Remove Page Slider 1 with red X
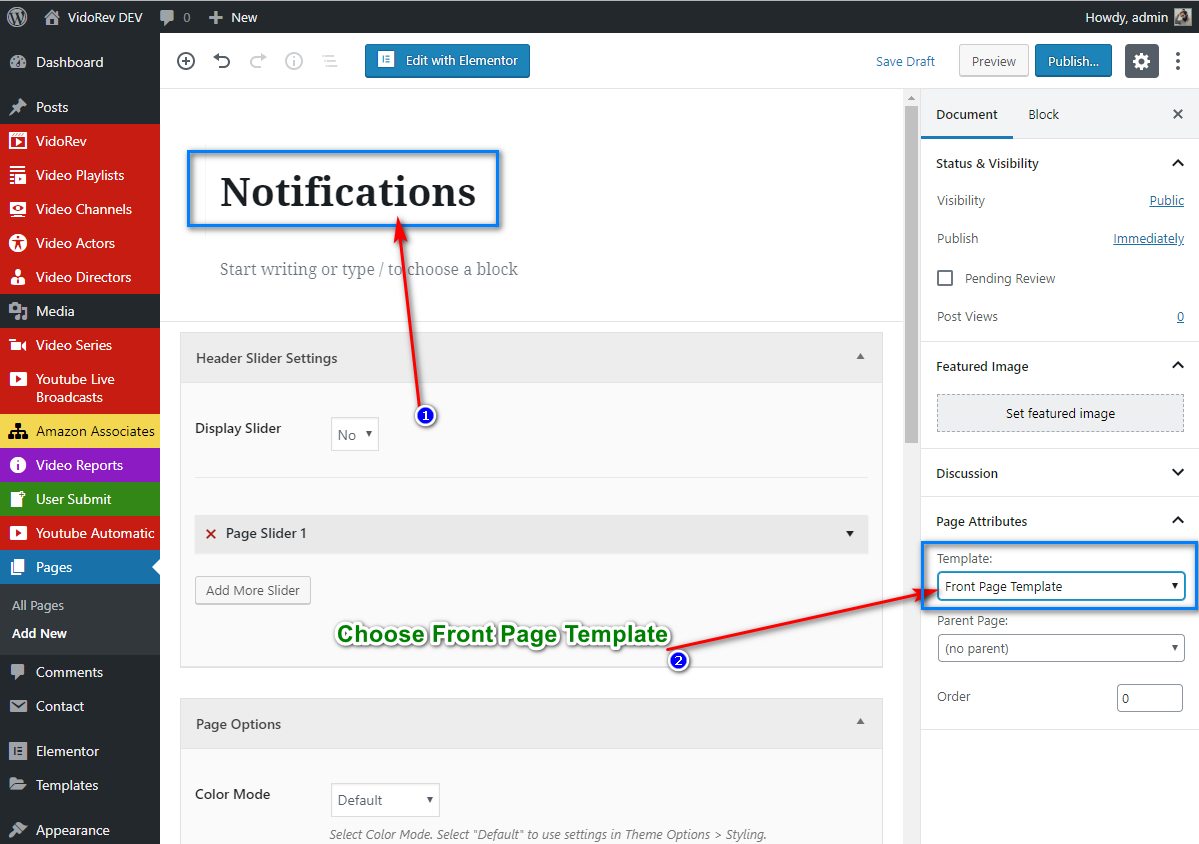 [x=211, y=534]
